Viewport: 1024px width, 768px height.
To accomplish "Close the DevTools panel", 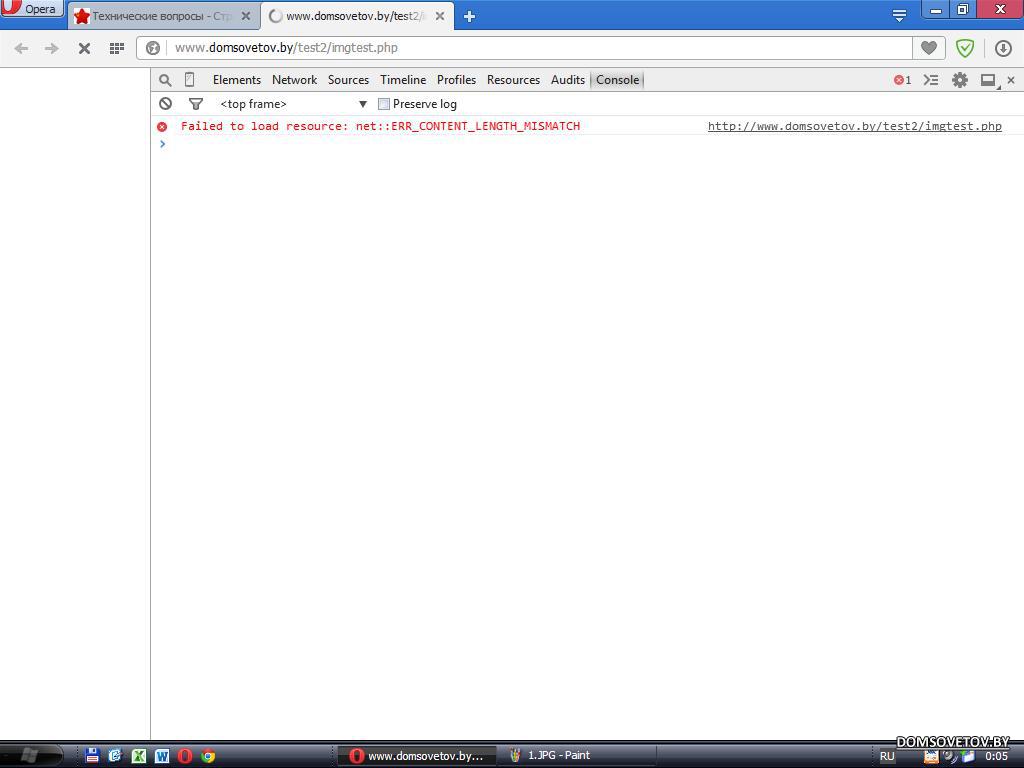I will tap(1011, 80).
